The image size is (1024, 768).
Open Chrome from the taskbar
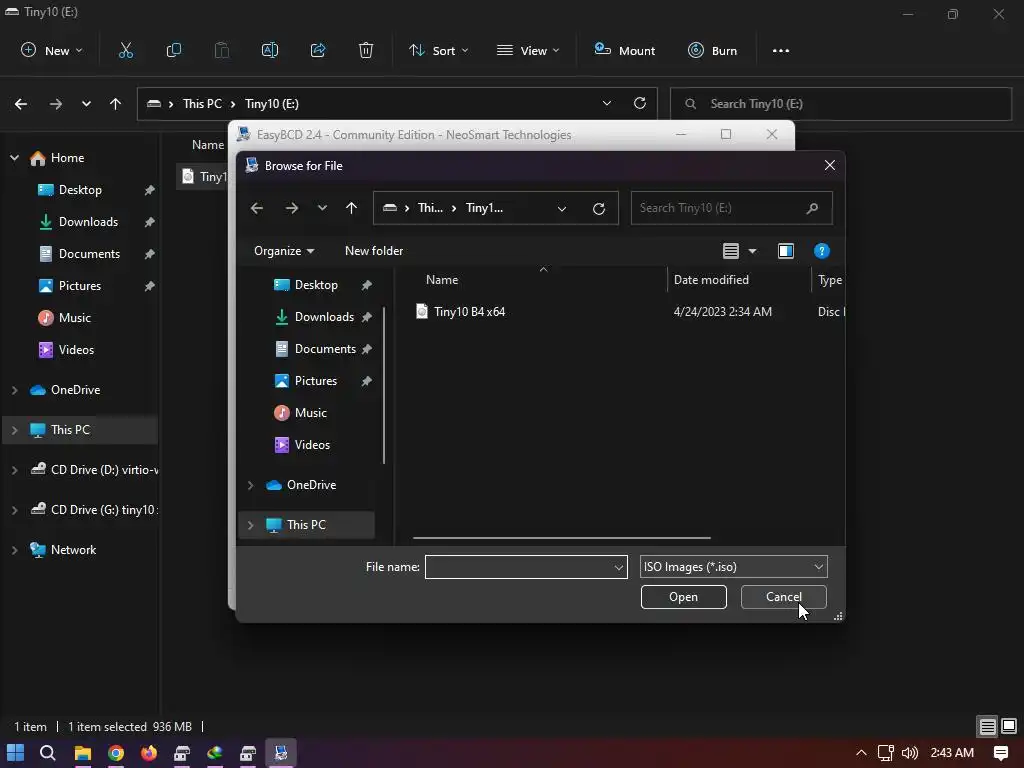click(116, 753)
